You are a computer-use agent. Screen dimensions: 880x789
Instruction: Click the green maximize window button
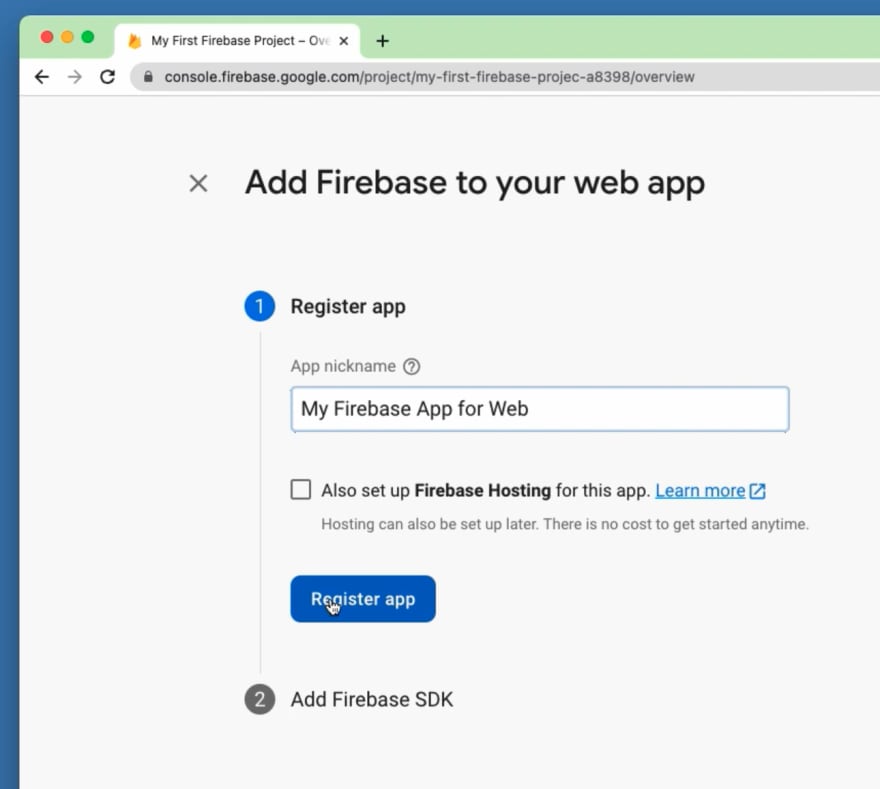tap(88, 37)
